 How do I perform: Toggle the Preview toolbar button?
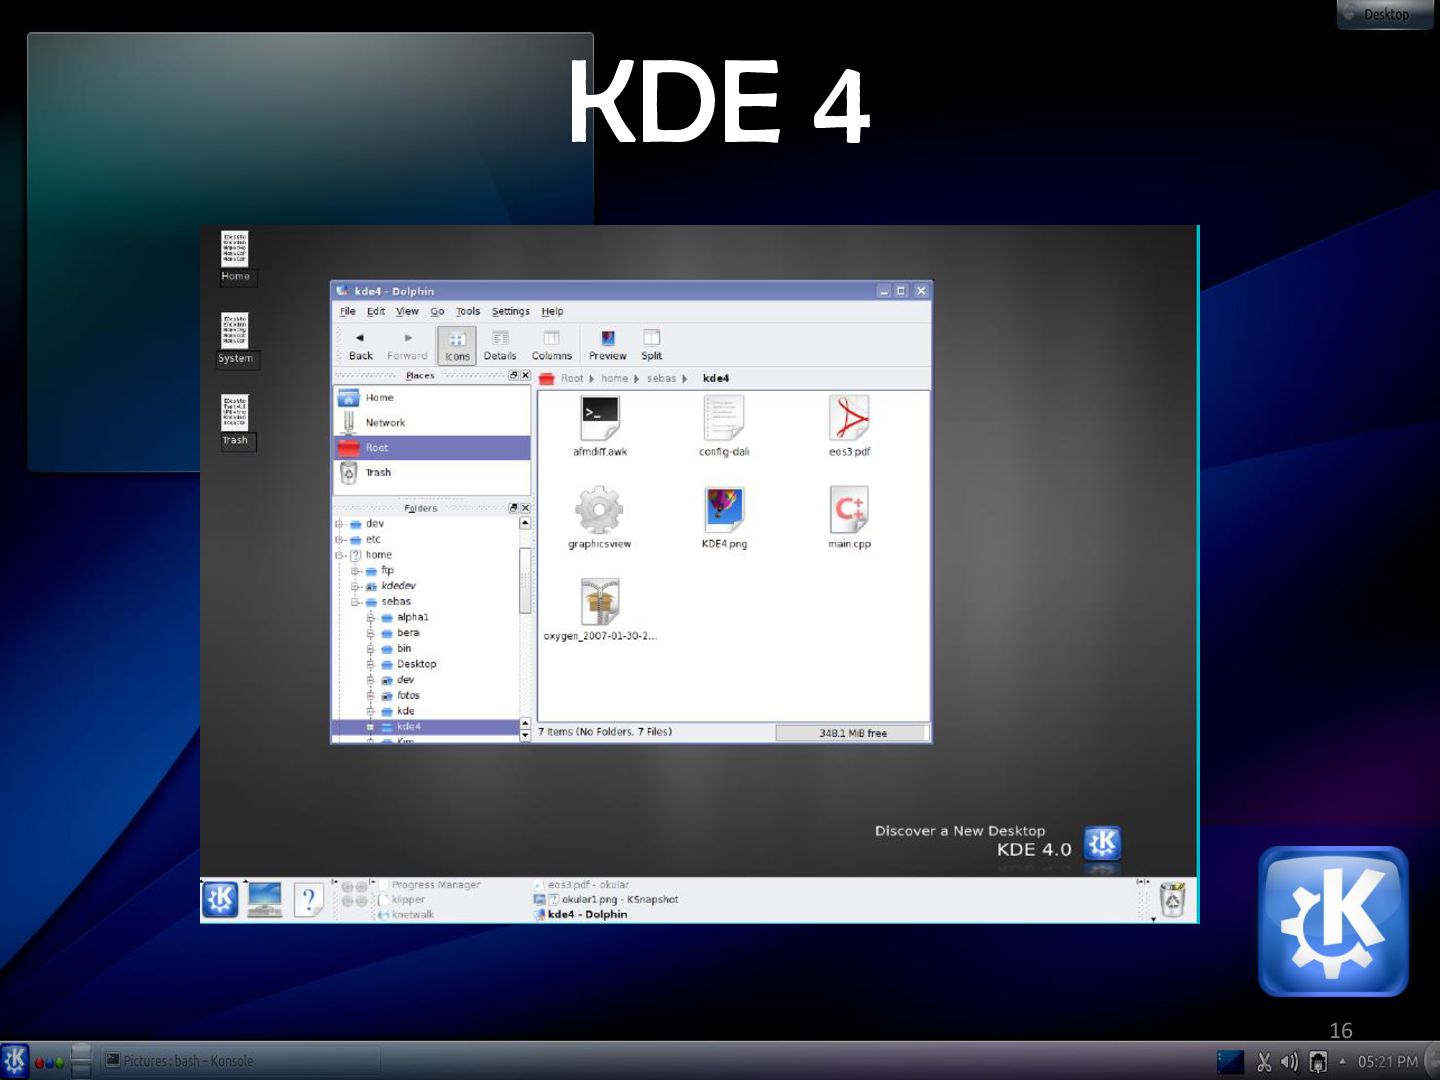point(607,345)
